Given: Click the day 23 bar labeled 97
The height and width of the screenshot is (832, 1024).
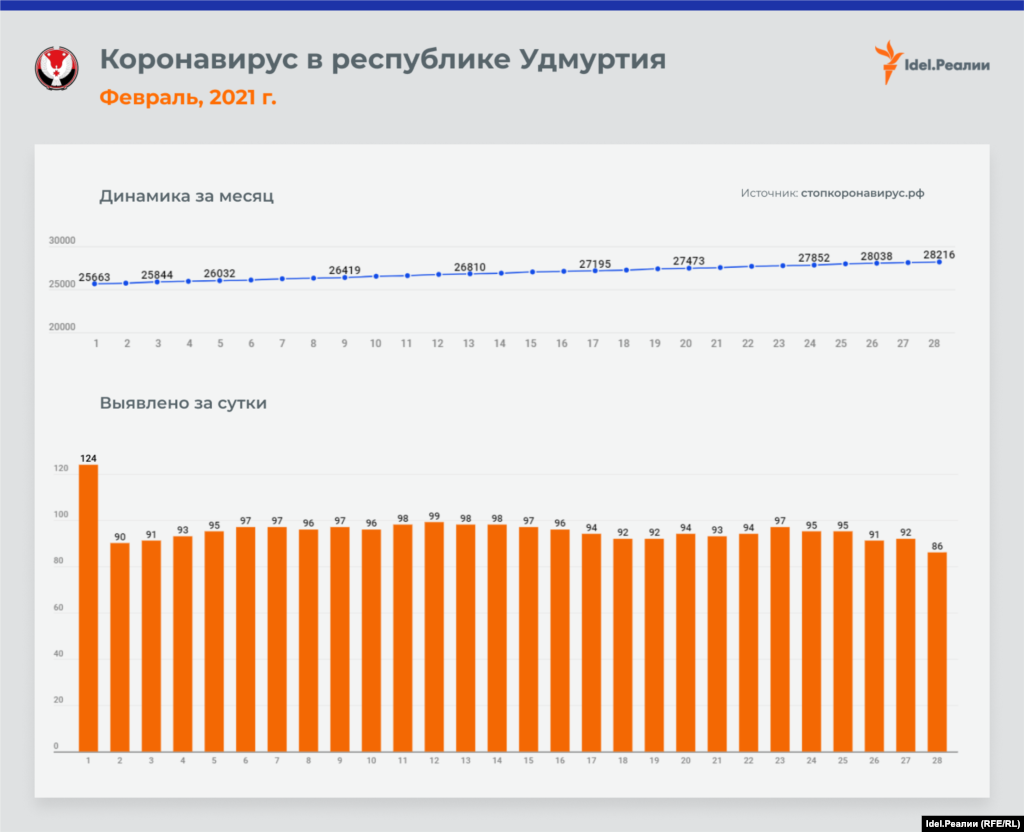Looking at the screenshot, I should click(780, 639).
